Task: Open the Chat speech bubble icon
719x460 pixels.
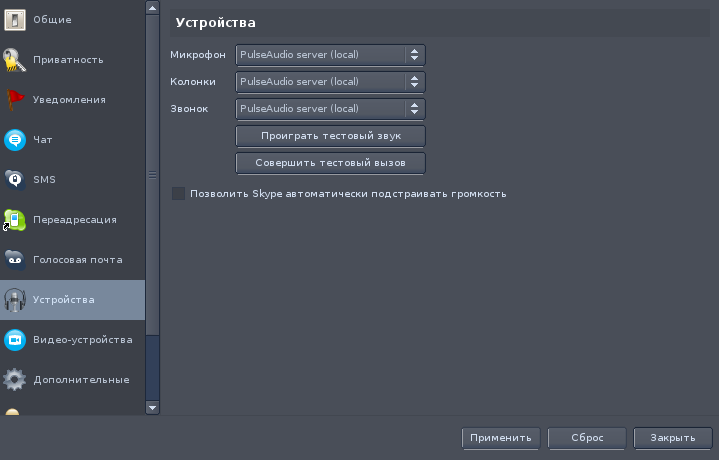Action: [x=14, y=140]
